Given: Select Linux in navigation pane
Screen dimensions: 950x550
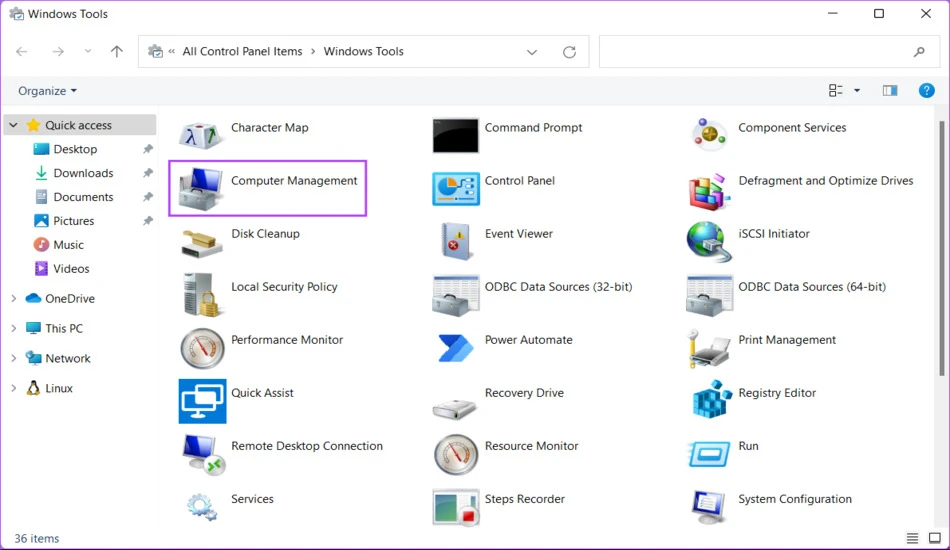Looking at the screenshot, I should (x=59, y=388).
